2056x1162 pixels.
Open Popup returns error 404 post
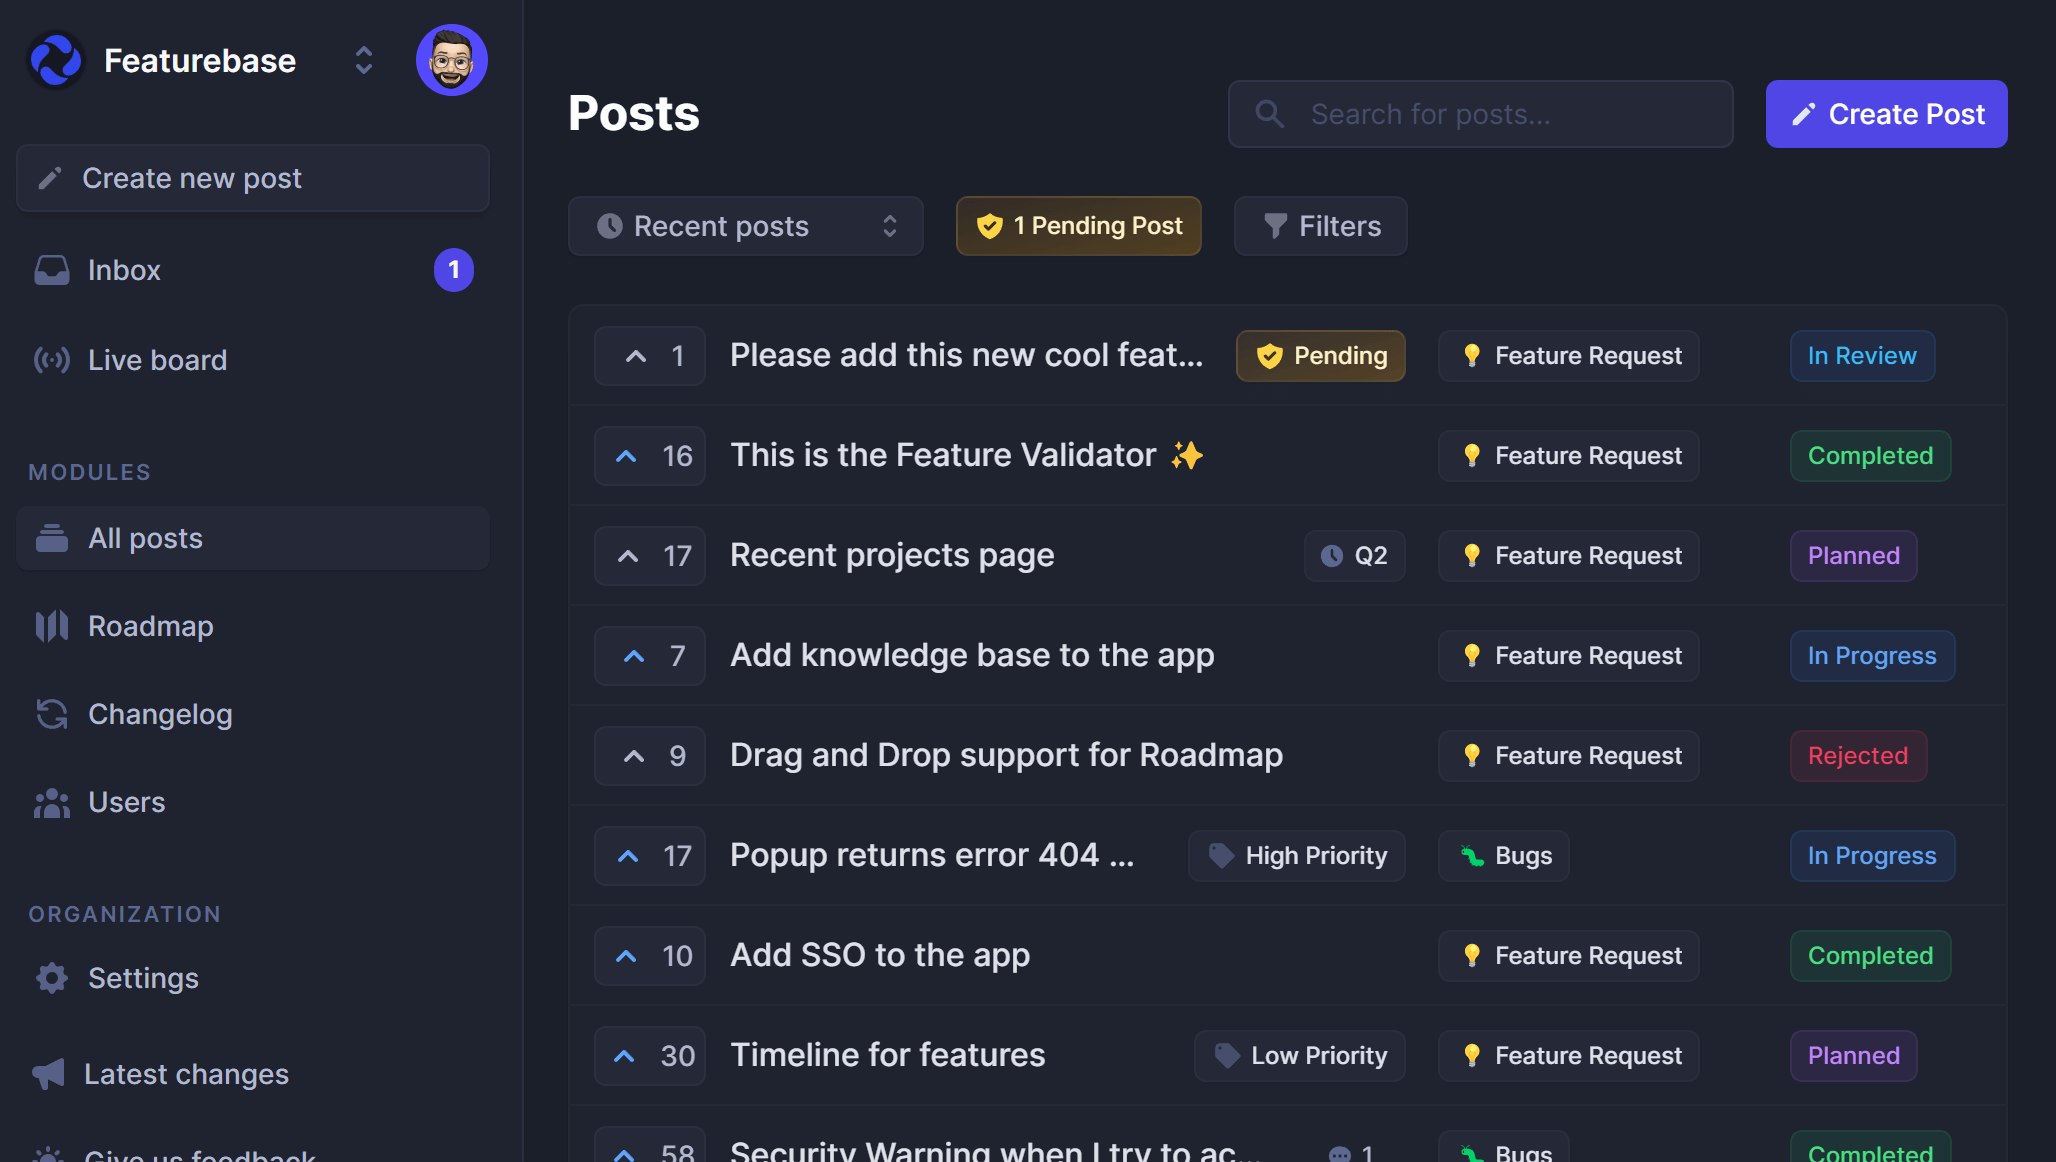click(932, 855)
